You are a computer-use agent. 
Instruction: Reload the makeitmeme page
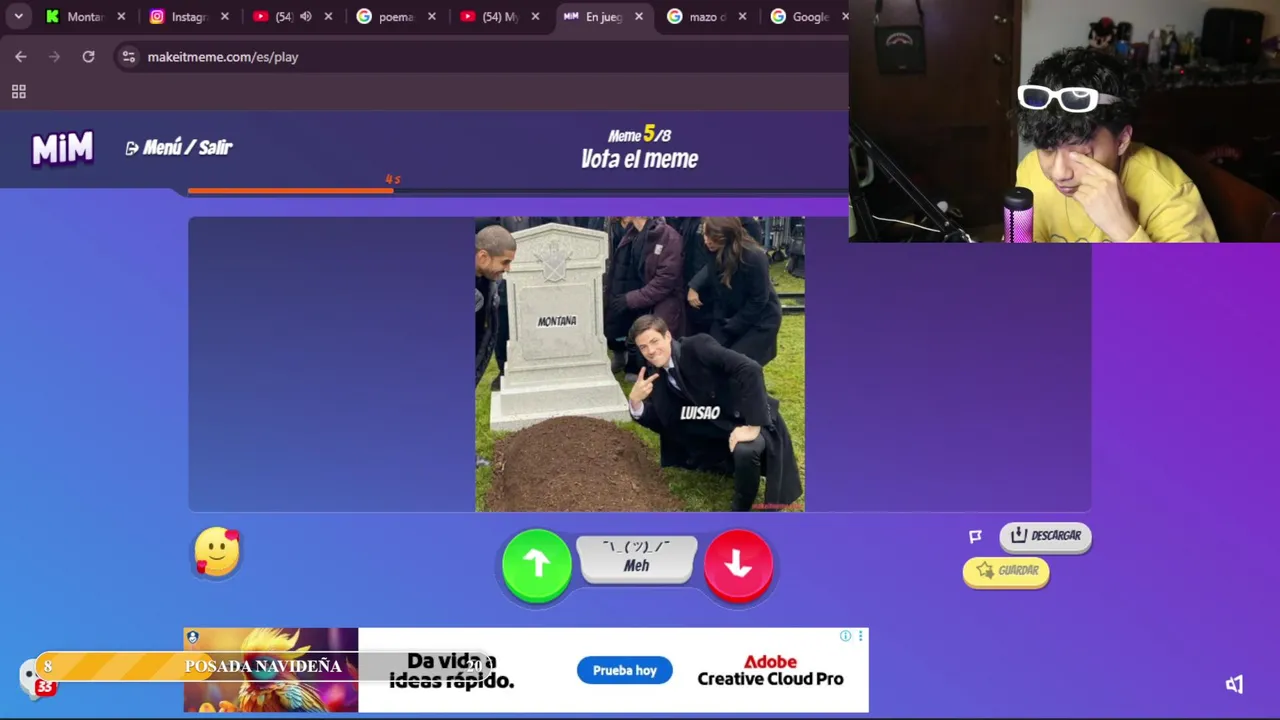coord(88,57)
